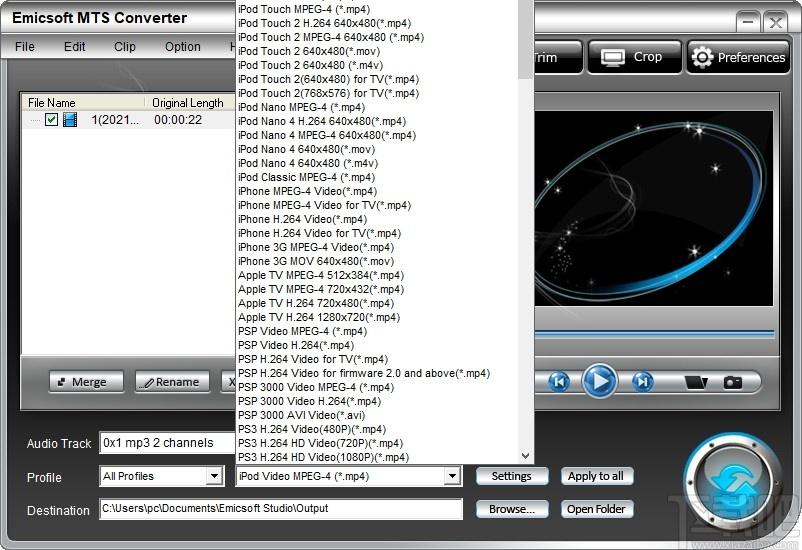This screenshot has width=802, height=550.
Task: Click the Rename button
Action: point(172,382)
